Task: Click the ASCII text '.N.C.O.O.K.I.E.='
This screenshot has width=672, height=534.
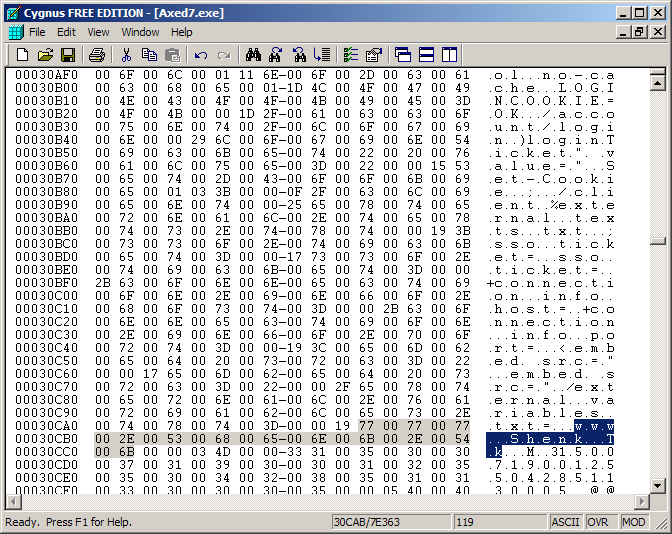Action: point(551,101)
